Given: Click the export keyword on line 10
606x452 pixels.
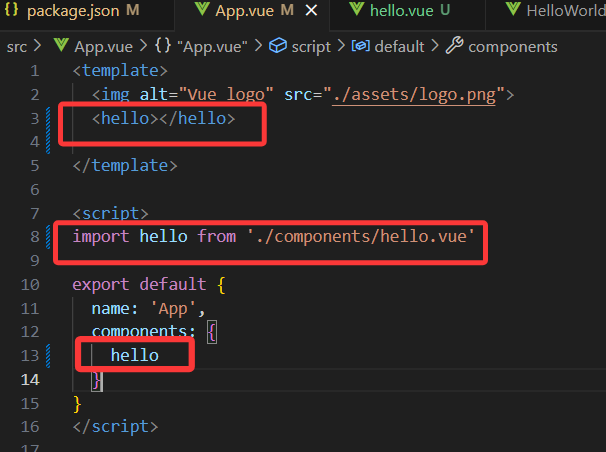Looking at the screenshot, I should [101, 285].
